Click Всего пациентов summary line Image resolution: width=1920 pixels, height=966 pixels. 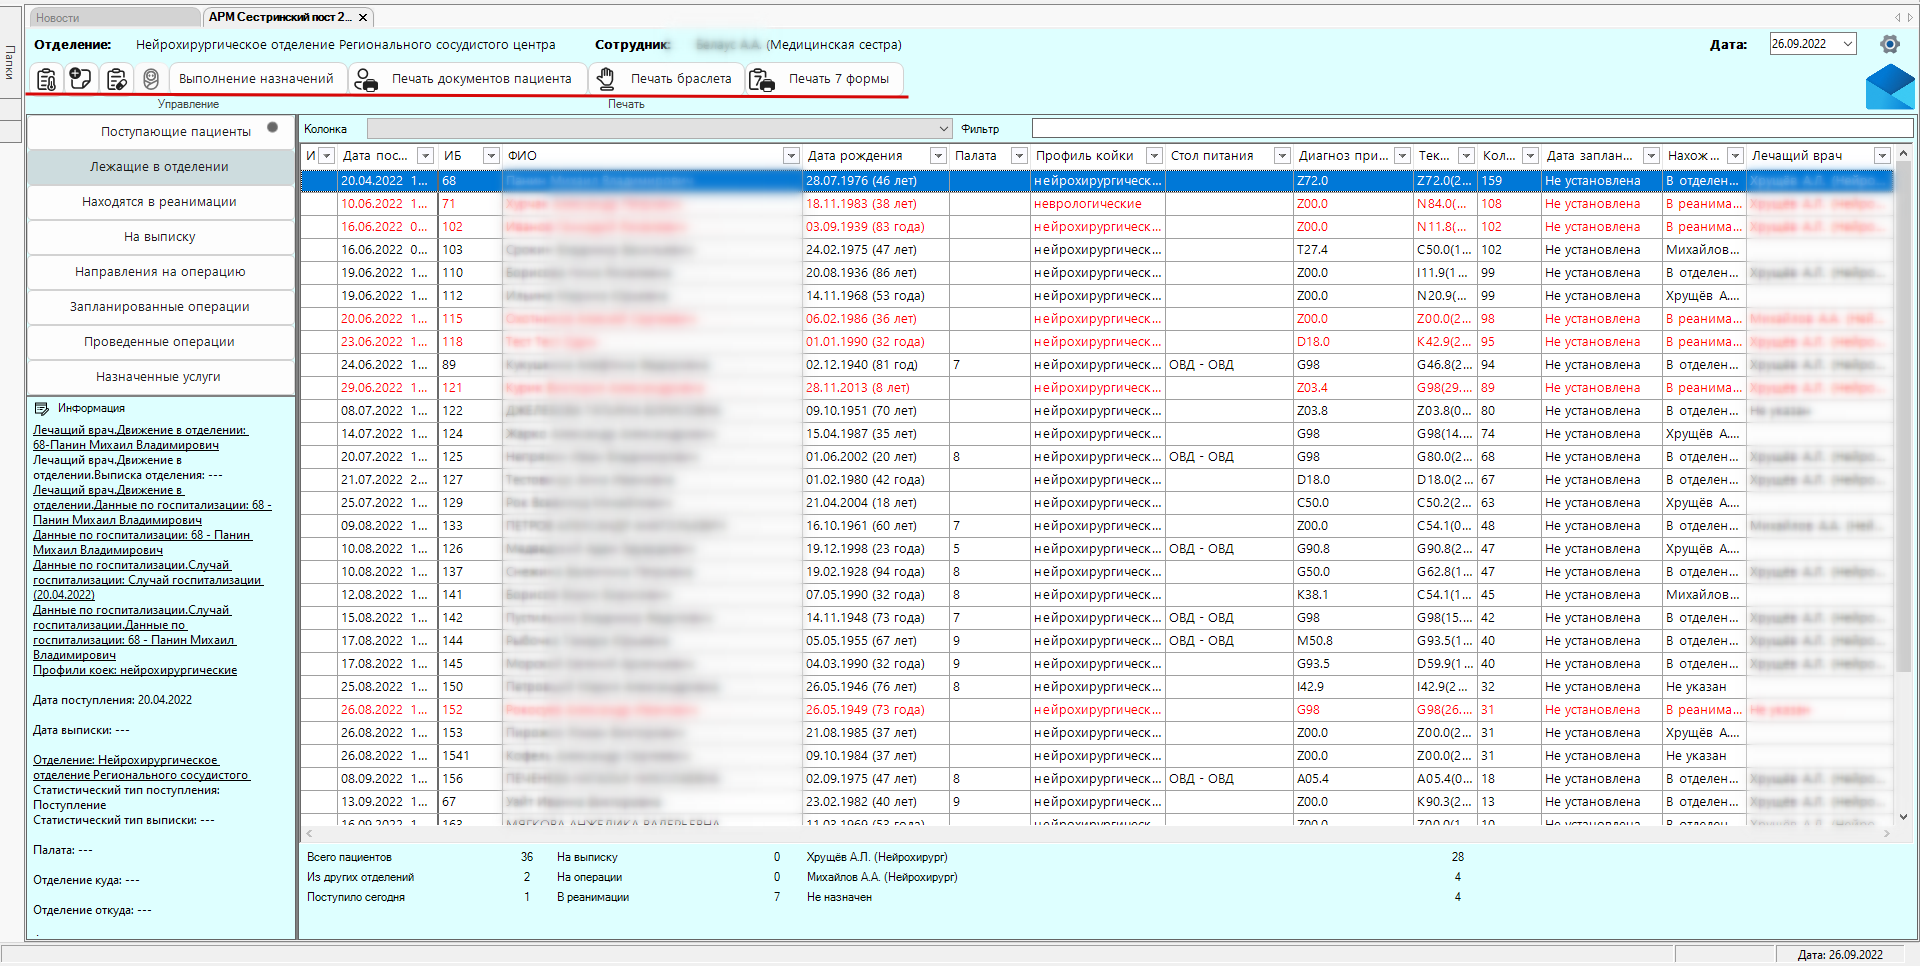click(x=420, y=857)
